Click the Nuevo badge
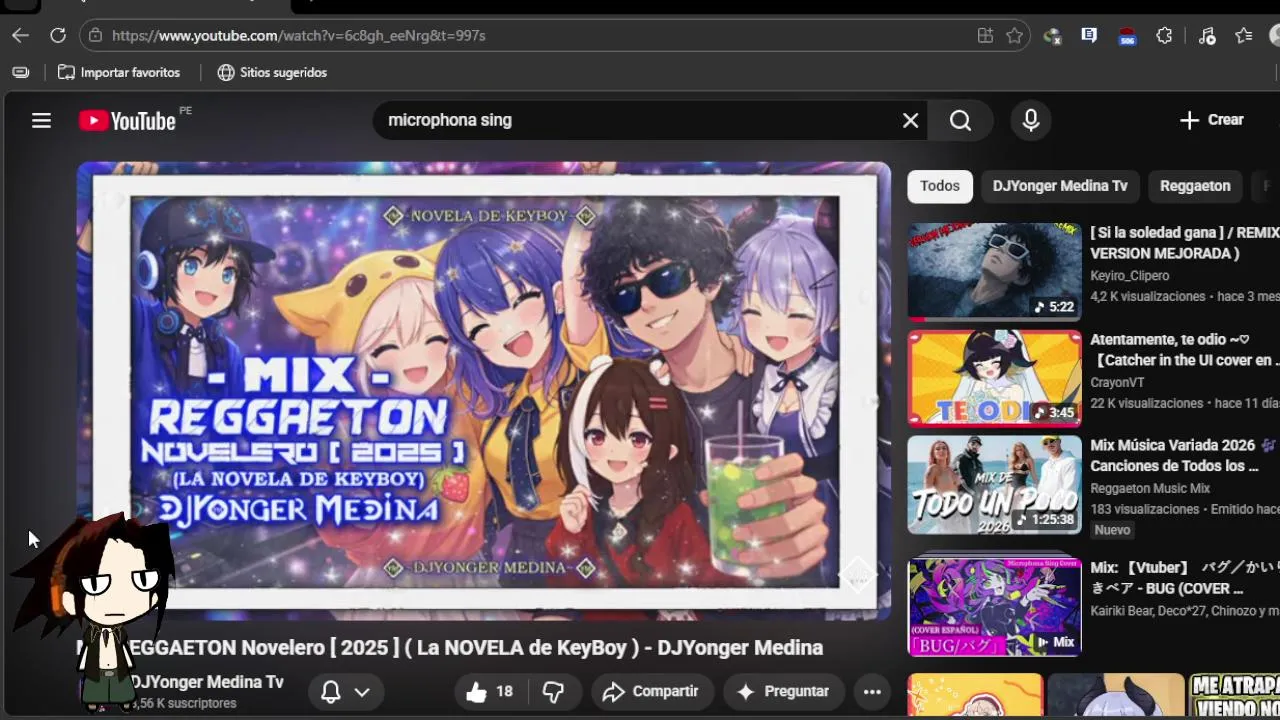This screenshot has height=720, width=1280. pyautogui.click(x=1112, y=530)
